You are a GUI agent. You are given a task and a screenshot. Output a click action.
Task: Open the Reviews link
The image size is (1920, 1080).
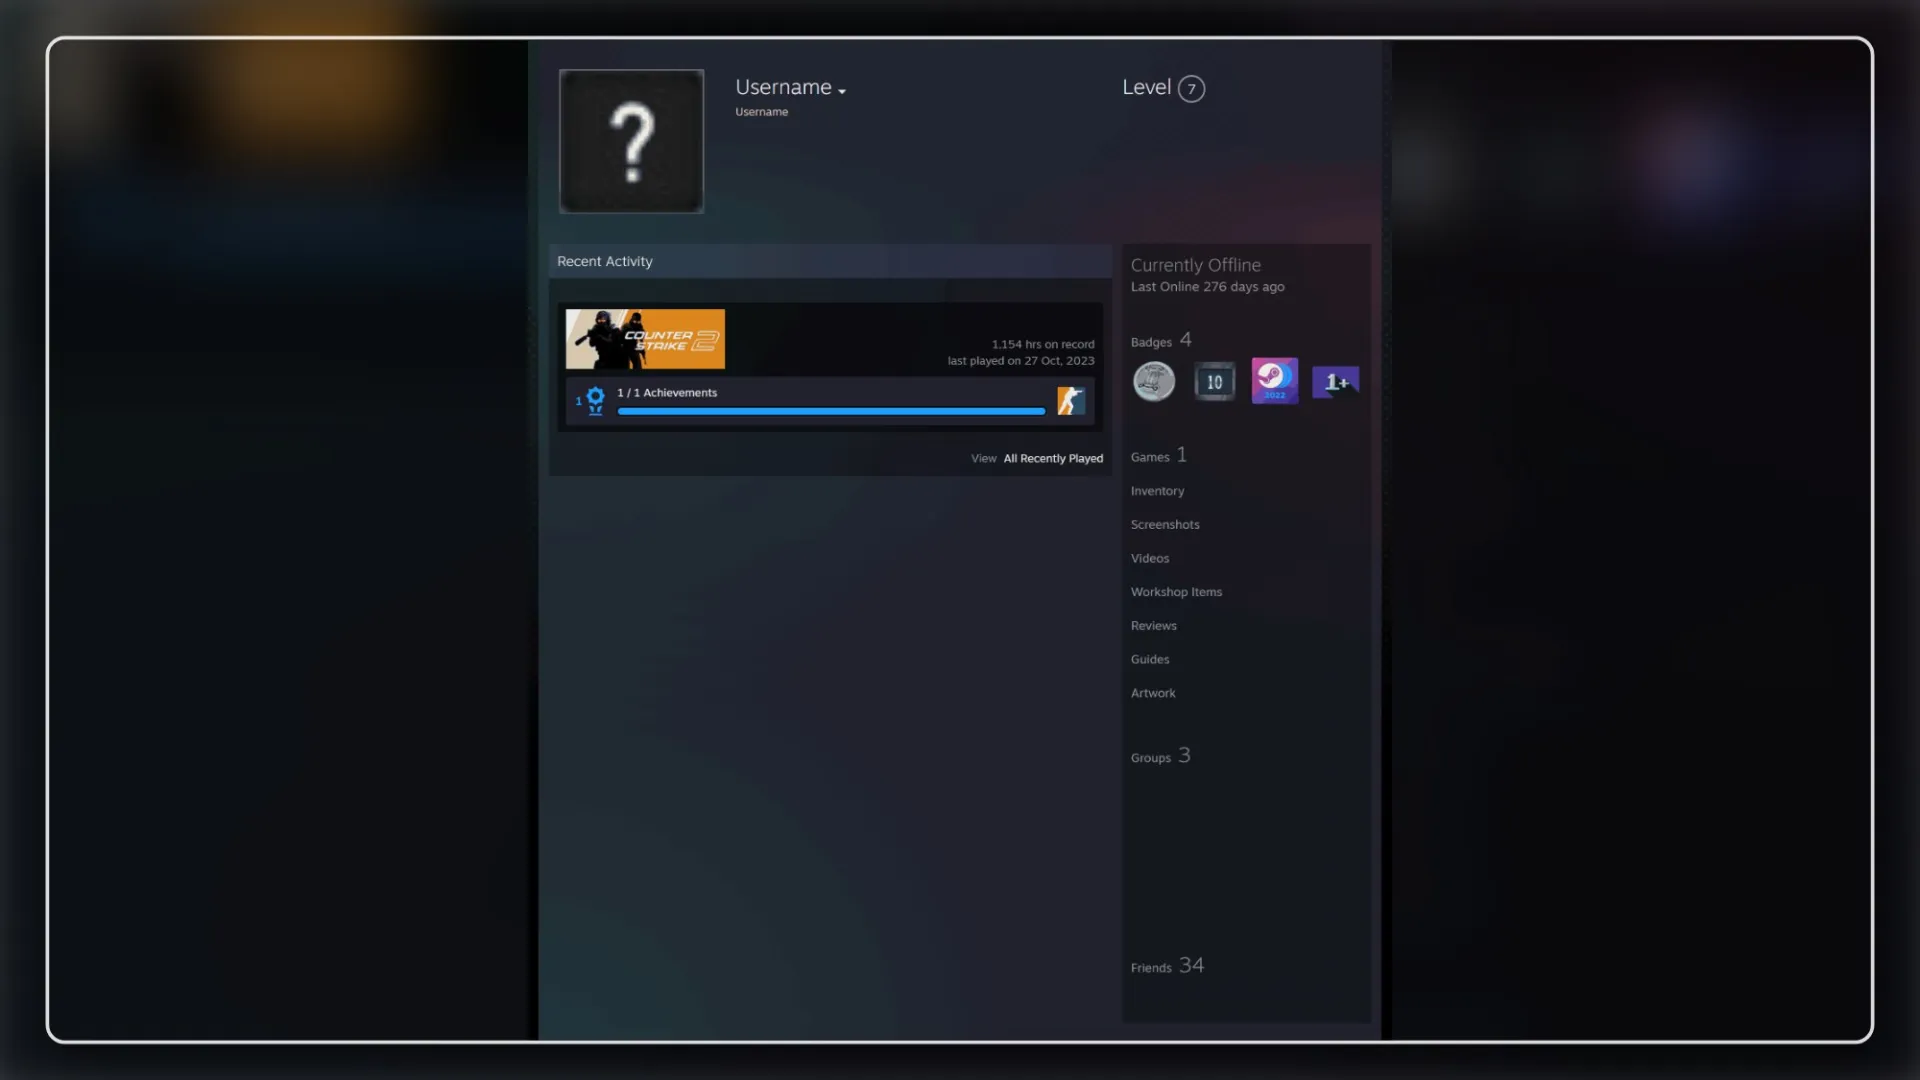pos(1154,626)
